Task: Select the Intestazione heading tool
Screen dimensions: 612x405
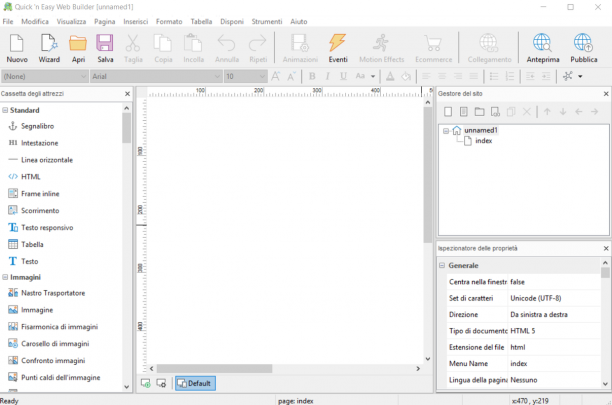Action: pyautogui.click(x=33, y=143)
